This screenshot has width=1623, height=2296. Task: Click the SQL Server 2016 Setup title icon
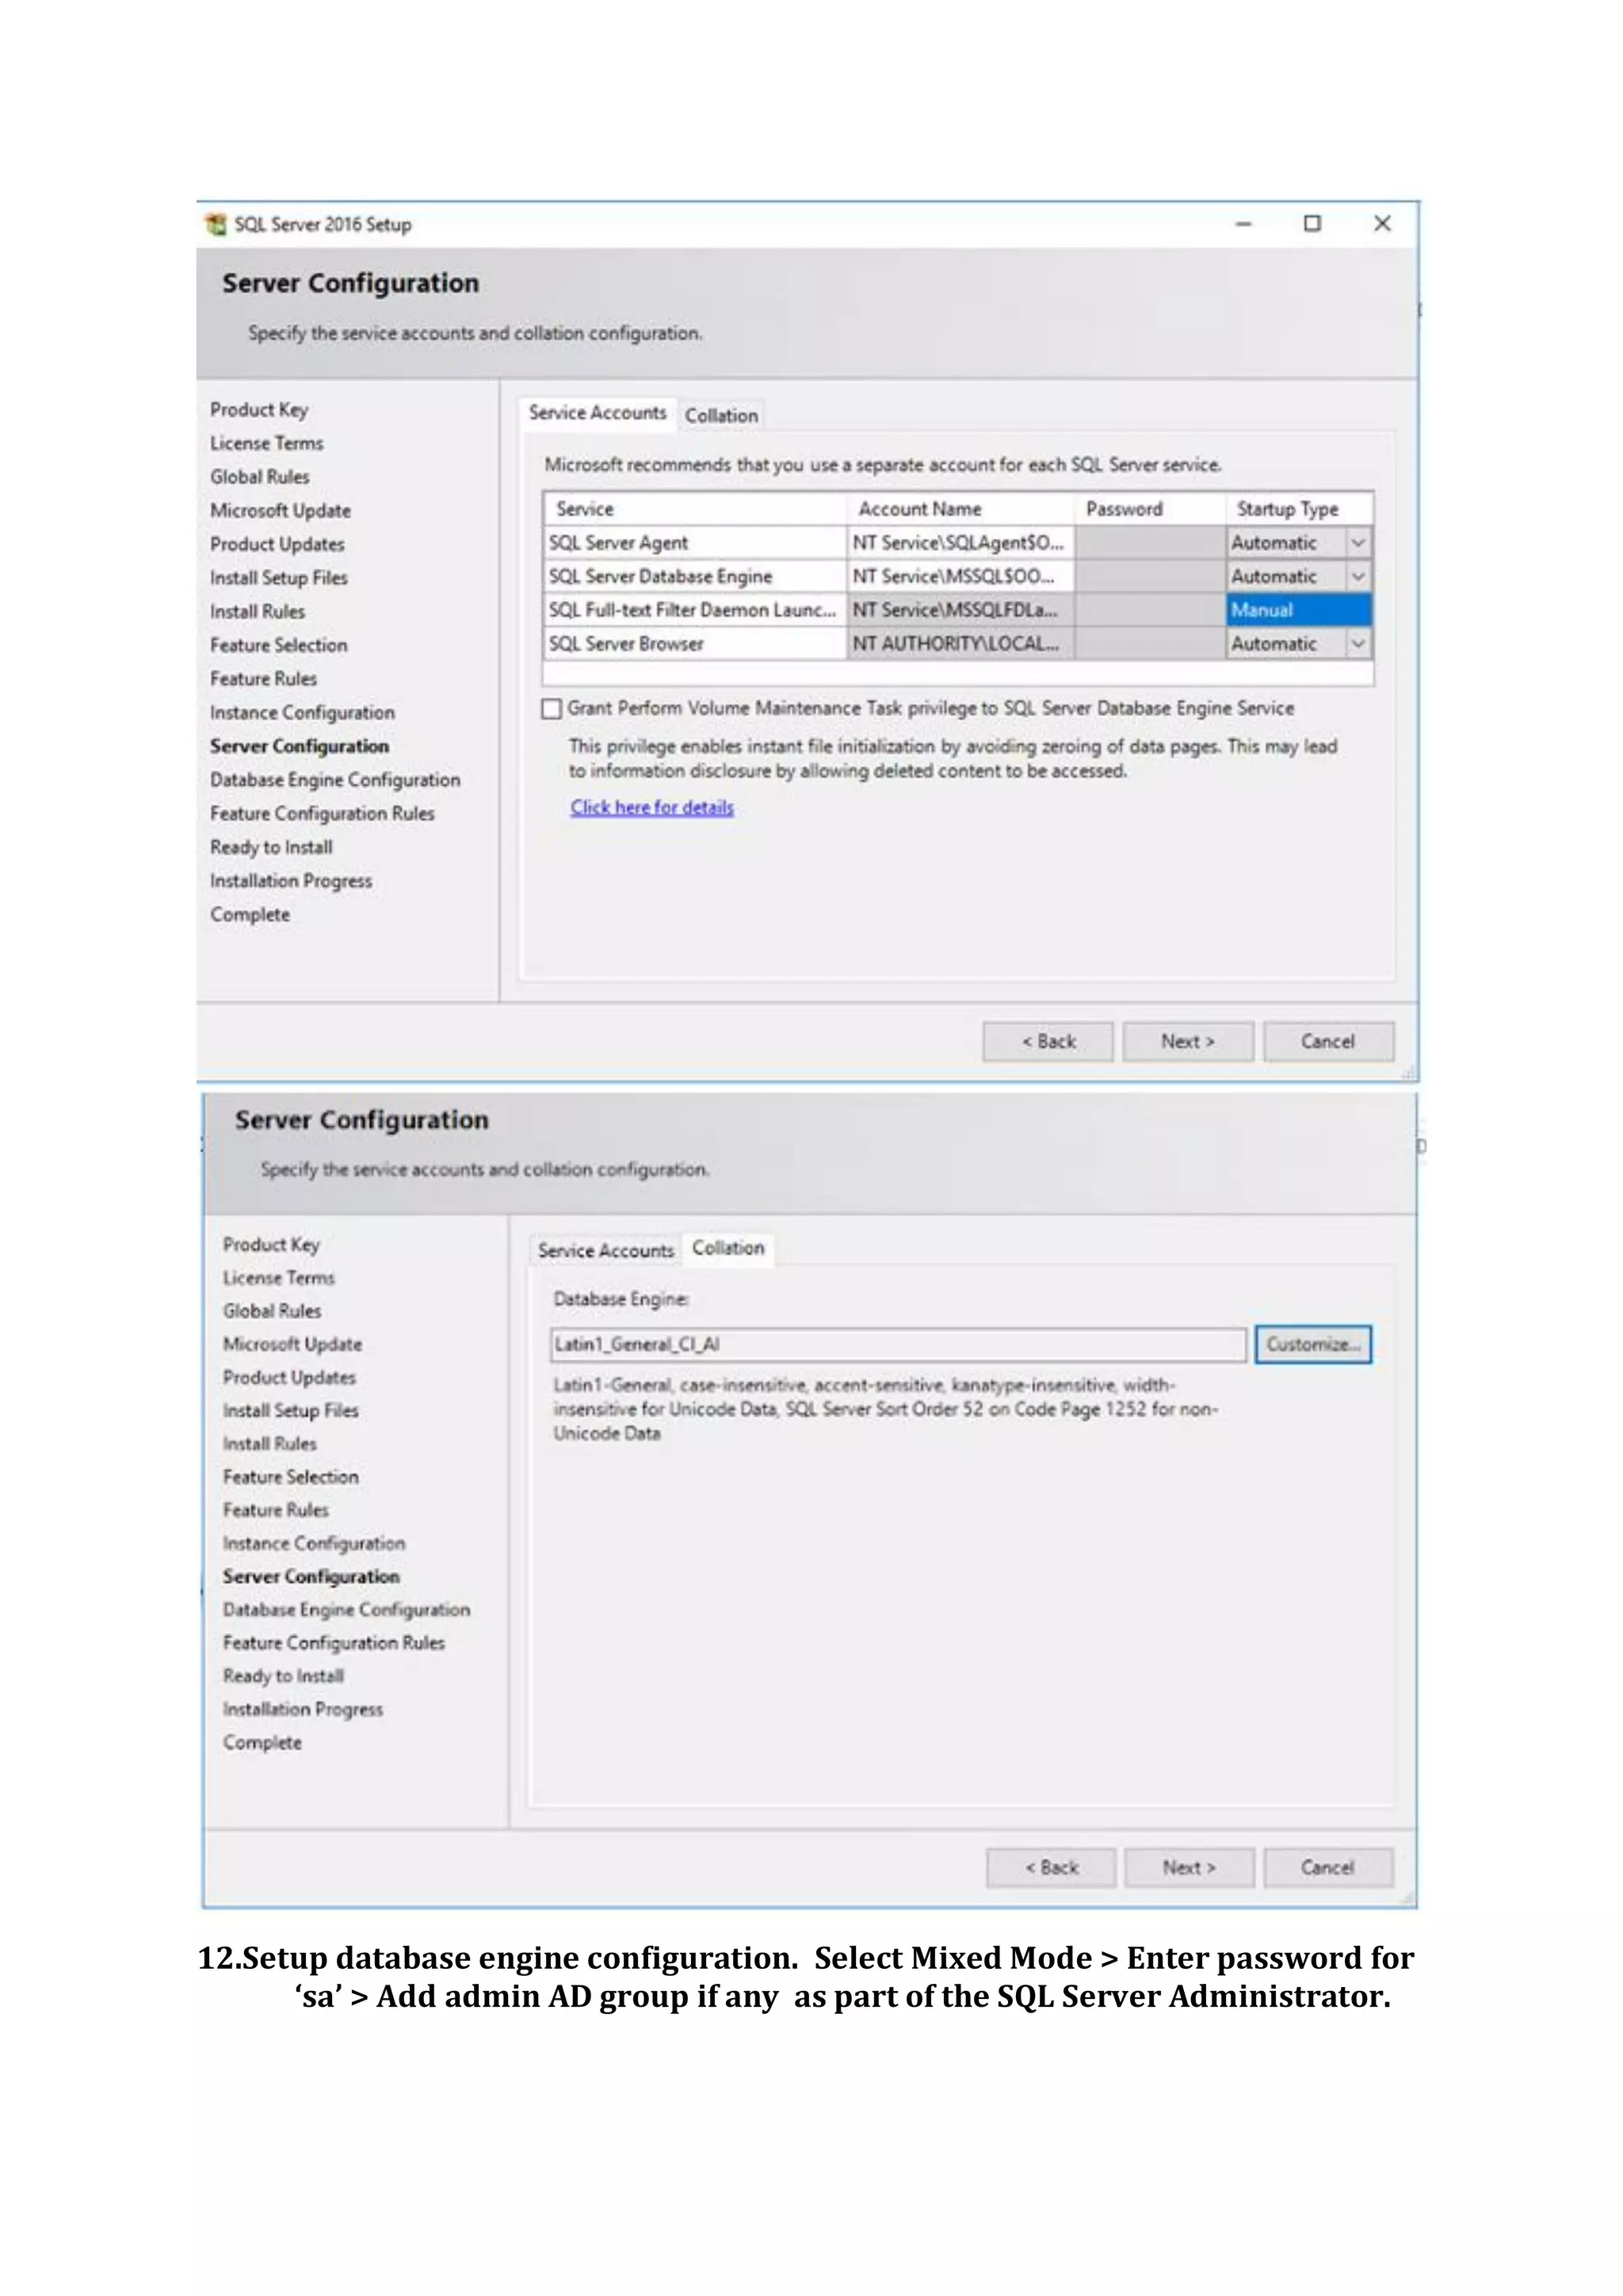(x=216, y=224)
